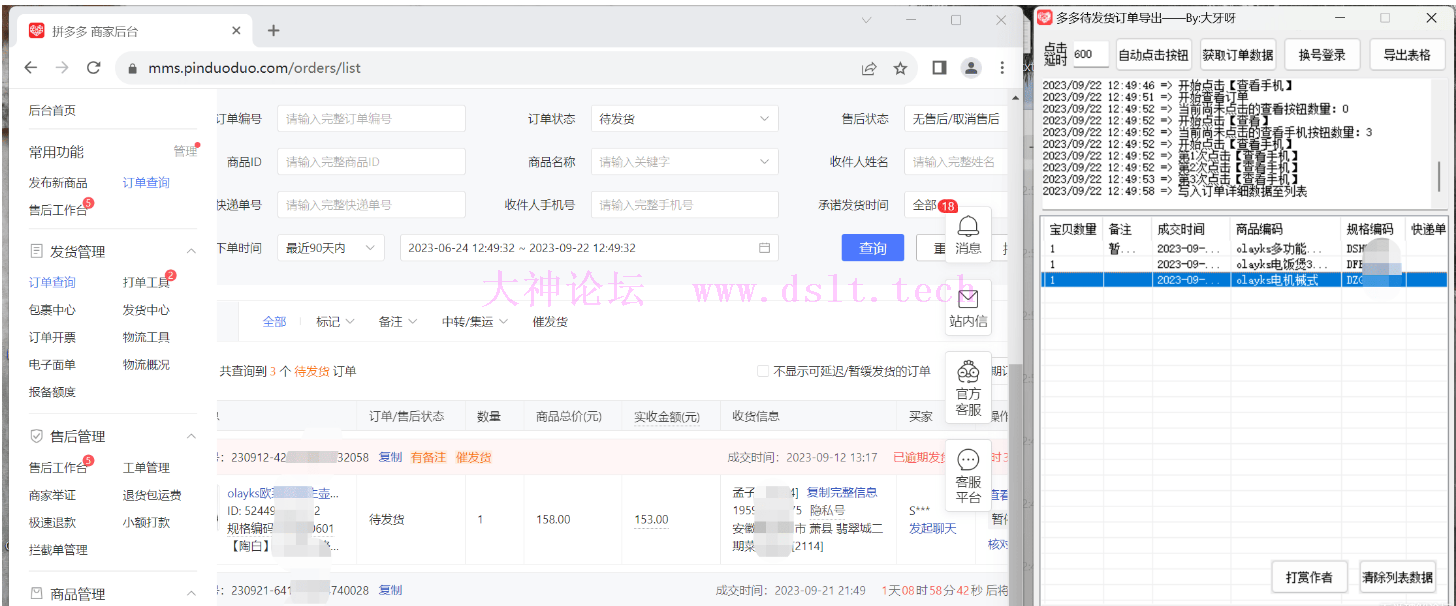The image size is (1456, 606).
Task: Open the 最近90天内 time range dropdown
Action: pos(329,248)
